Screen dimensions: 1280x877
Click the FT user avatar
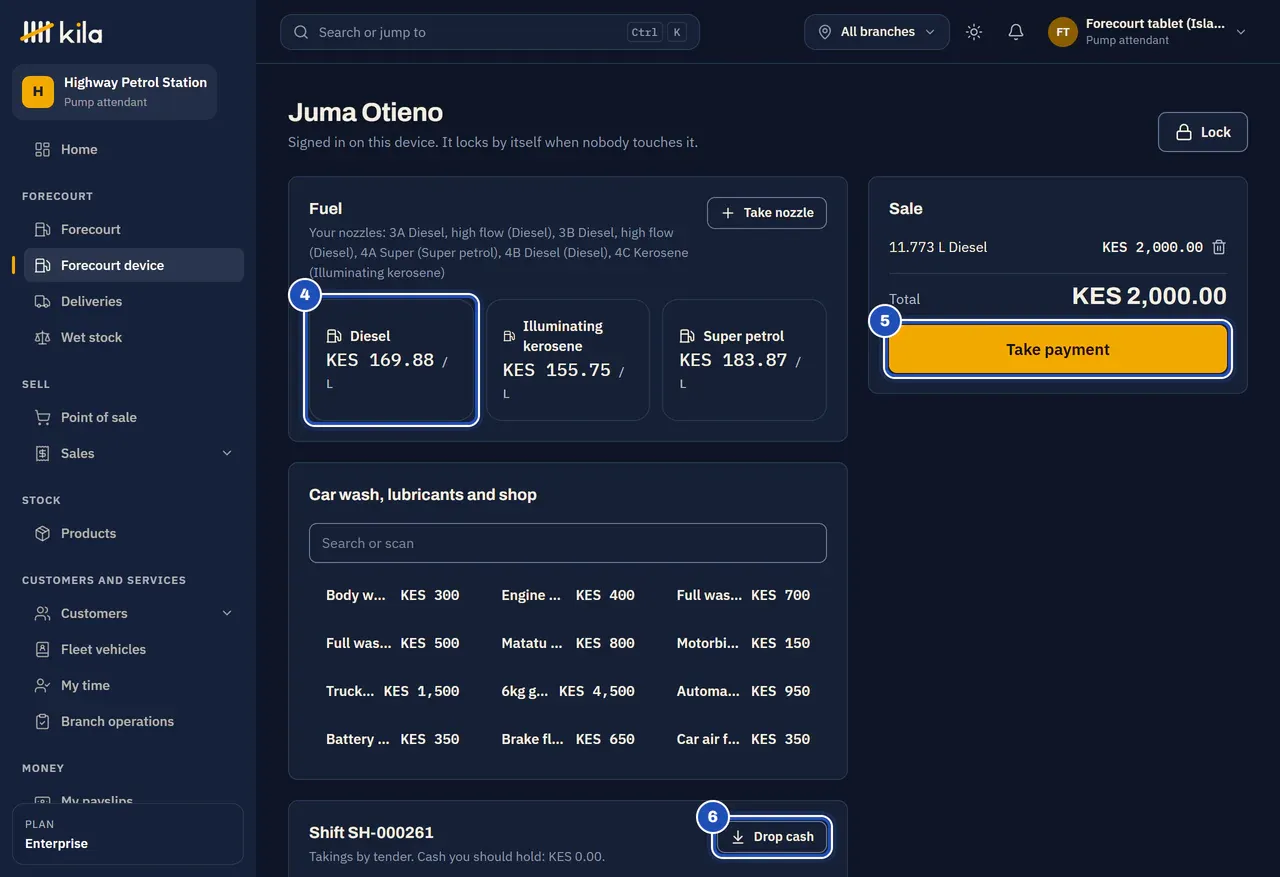[x=1062, y=32]
